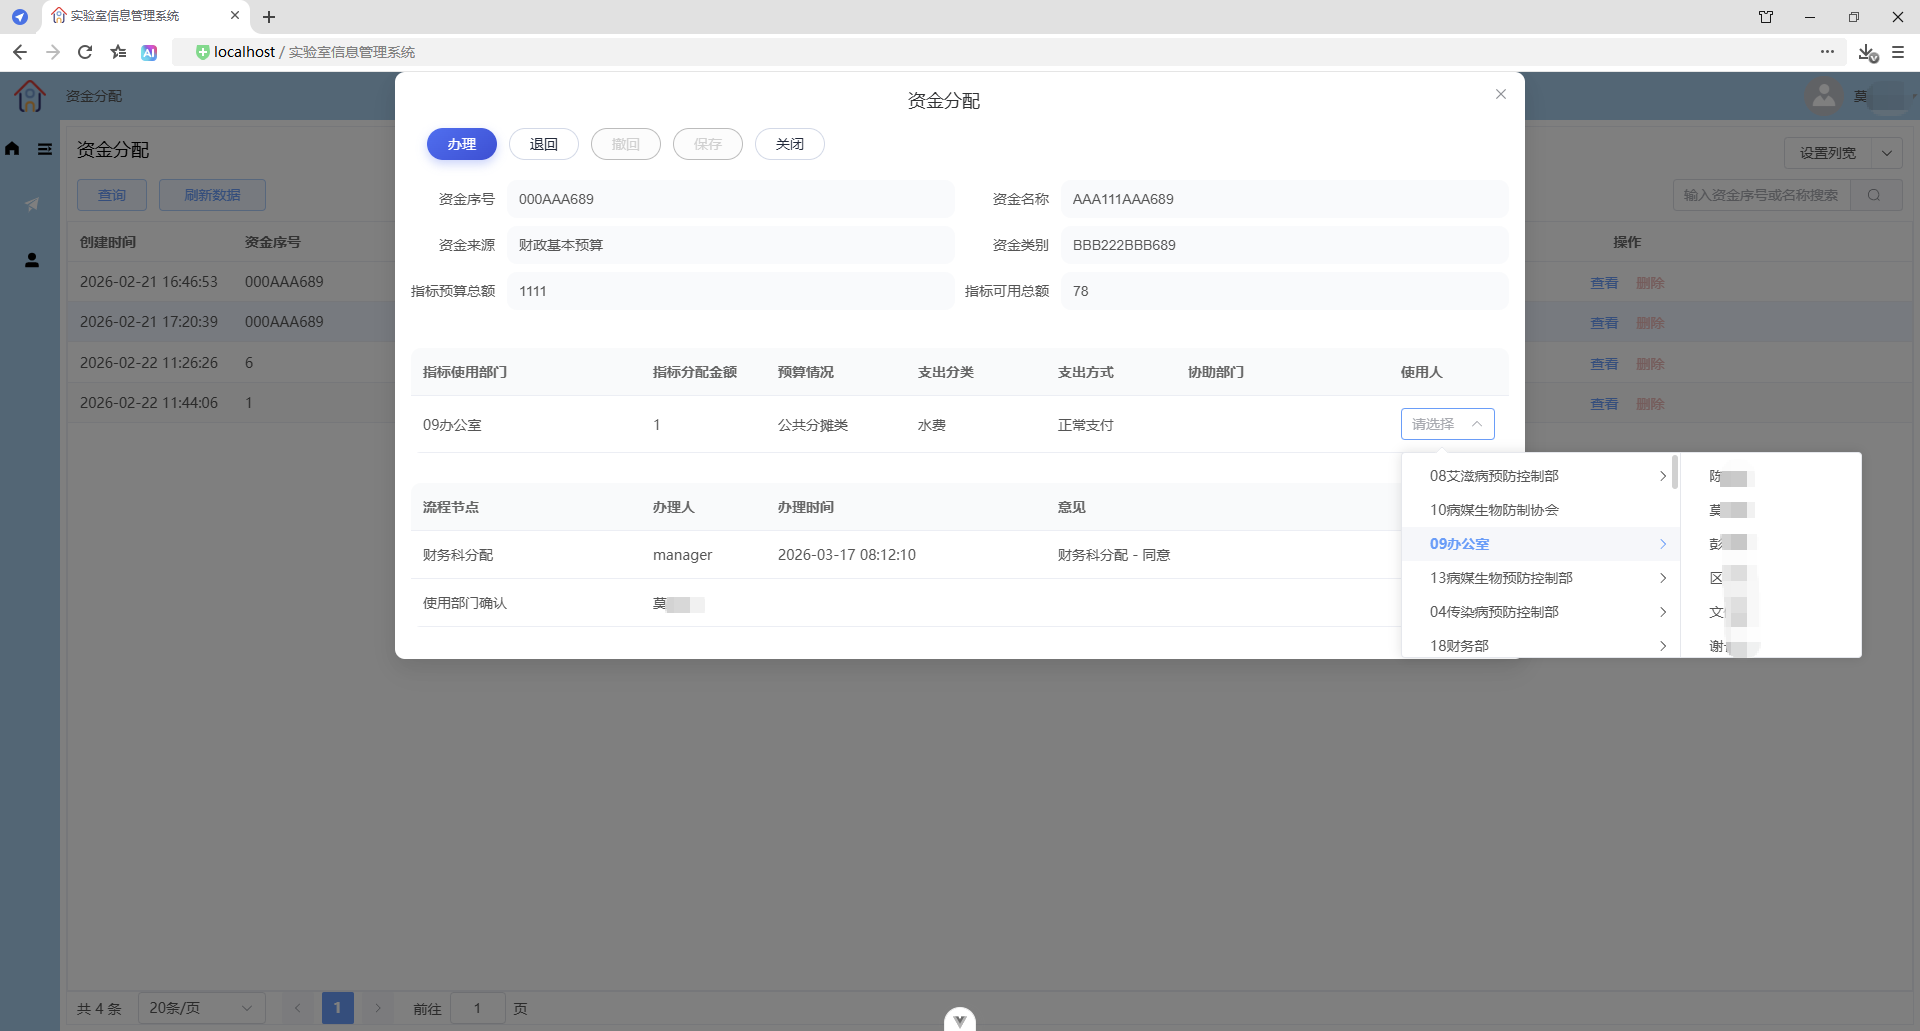This screenshot has height=1031, width=1920.
Task: Click the search magnifier button
Action: coord(1875,195)
